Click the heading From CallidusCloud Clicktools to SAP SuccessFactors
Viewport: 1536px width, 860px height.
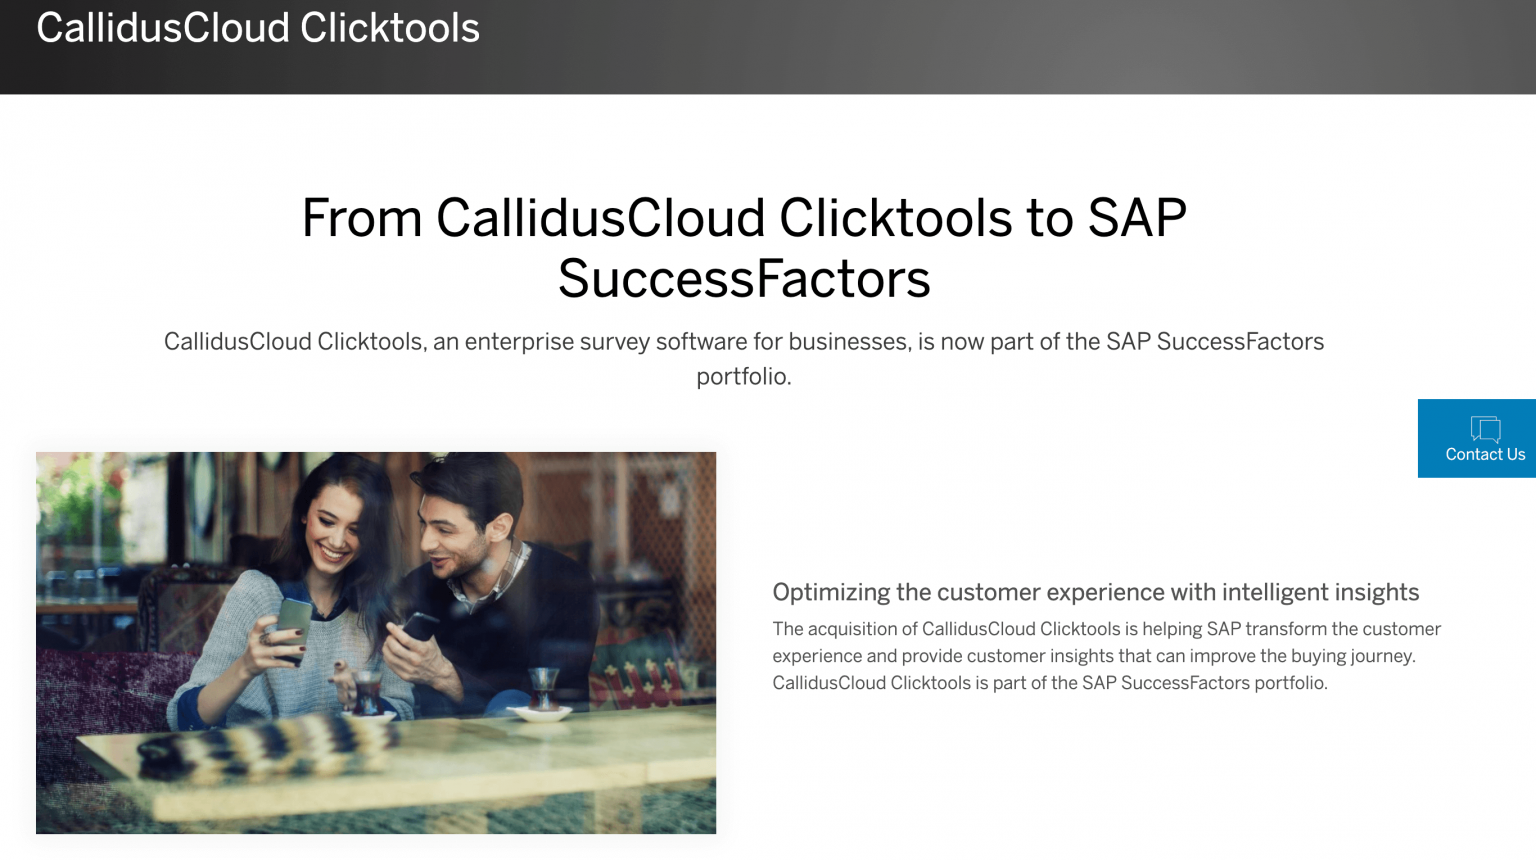744,248
